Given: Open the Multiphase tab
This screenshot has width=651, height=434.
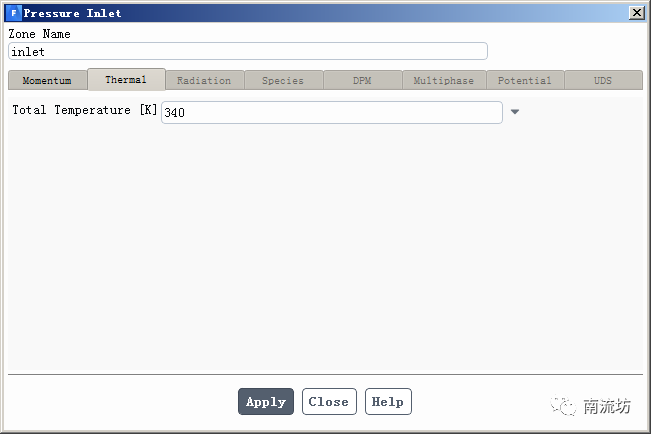Looking at the screenshot, I should coord(444,80).
